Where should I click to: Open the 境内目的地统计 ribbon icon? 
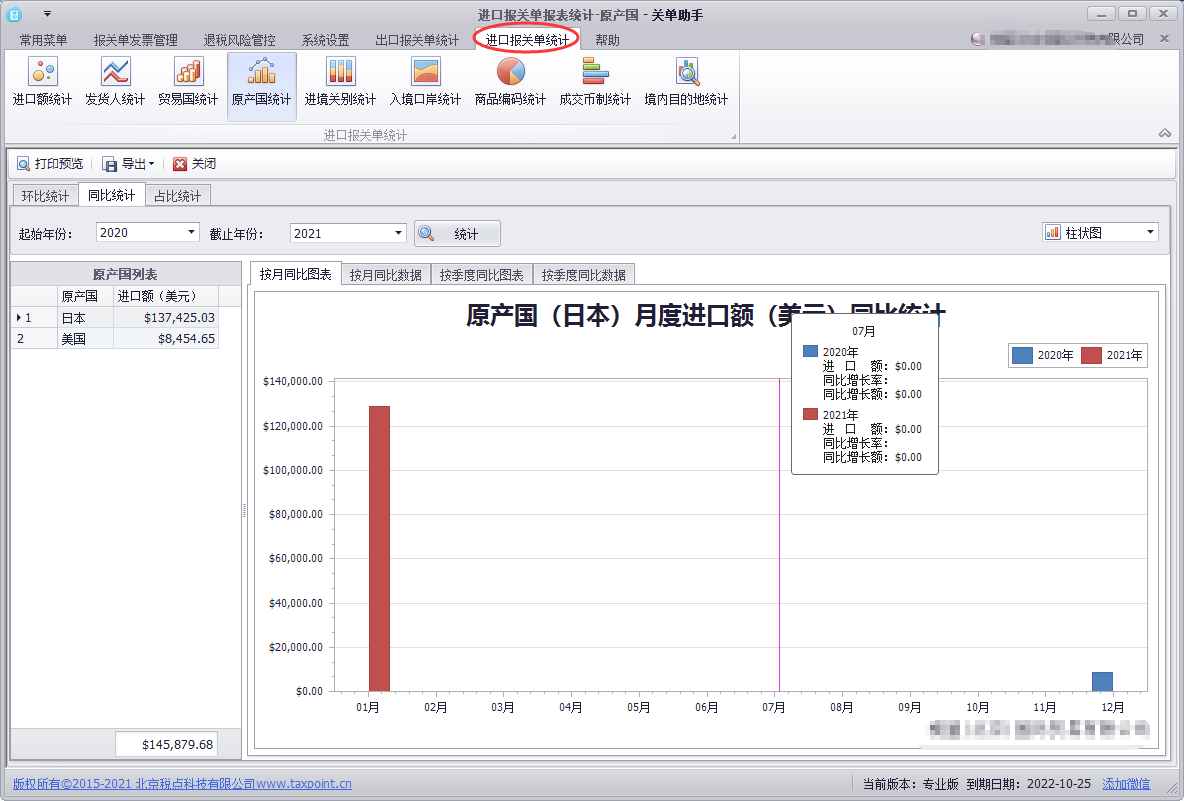(686, 83)
